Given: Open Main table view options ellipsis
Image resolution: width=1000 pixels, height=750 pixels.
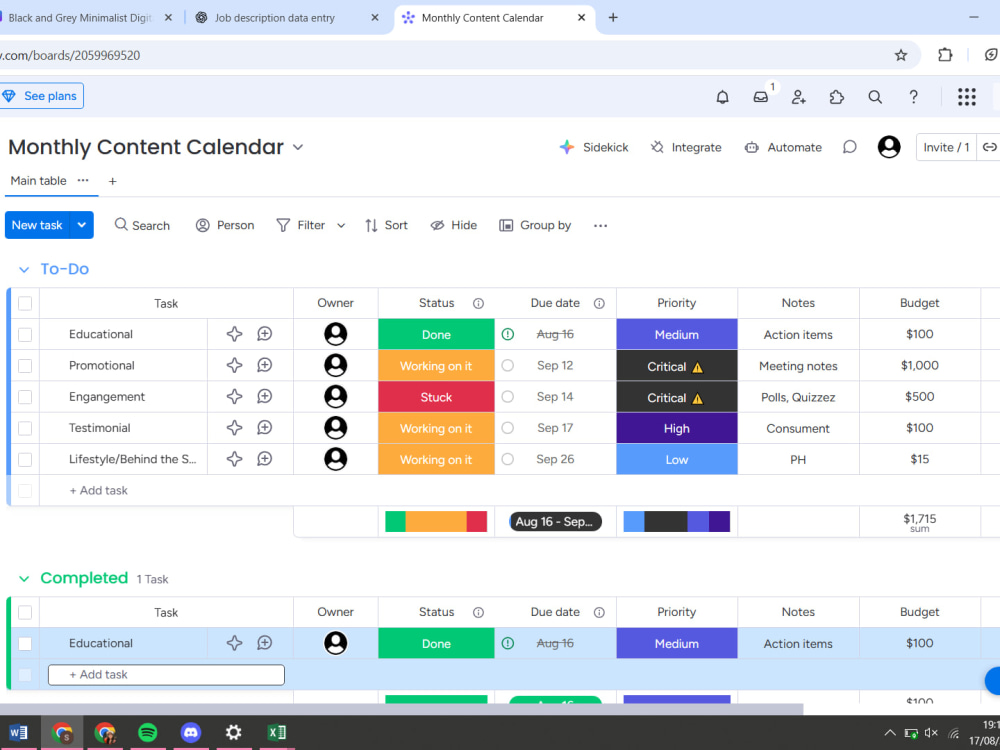Looking at the screenshot, I should pyautogui.click(x=83, y=180).
